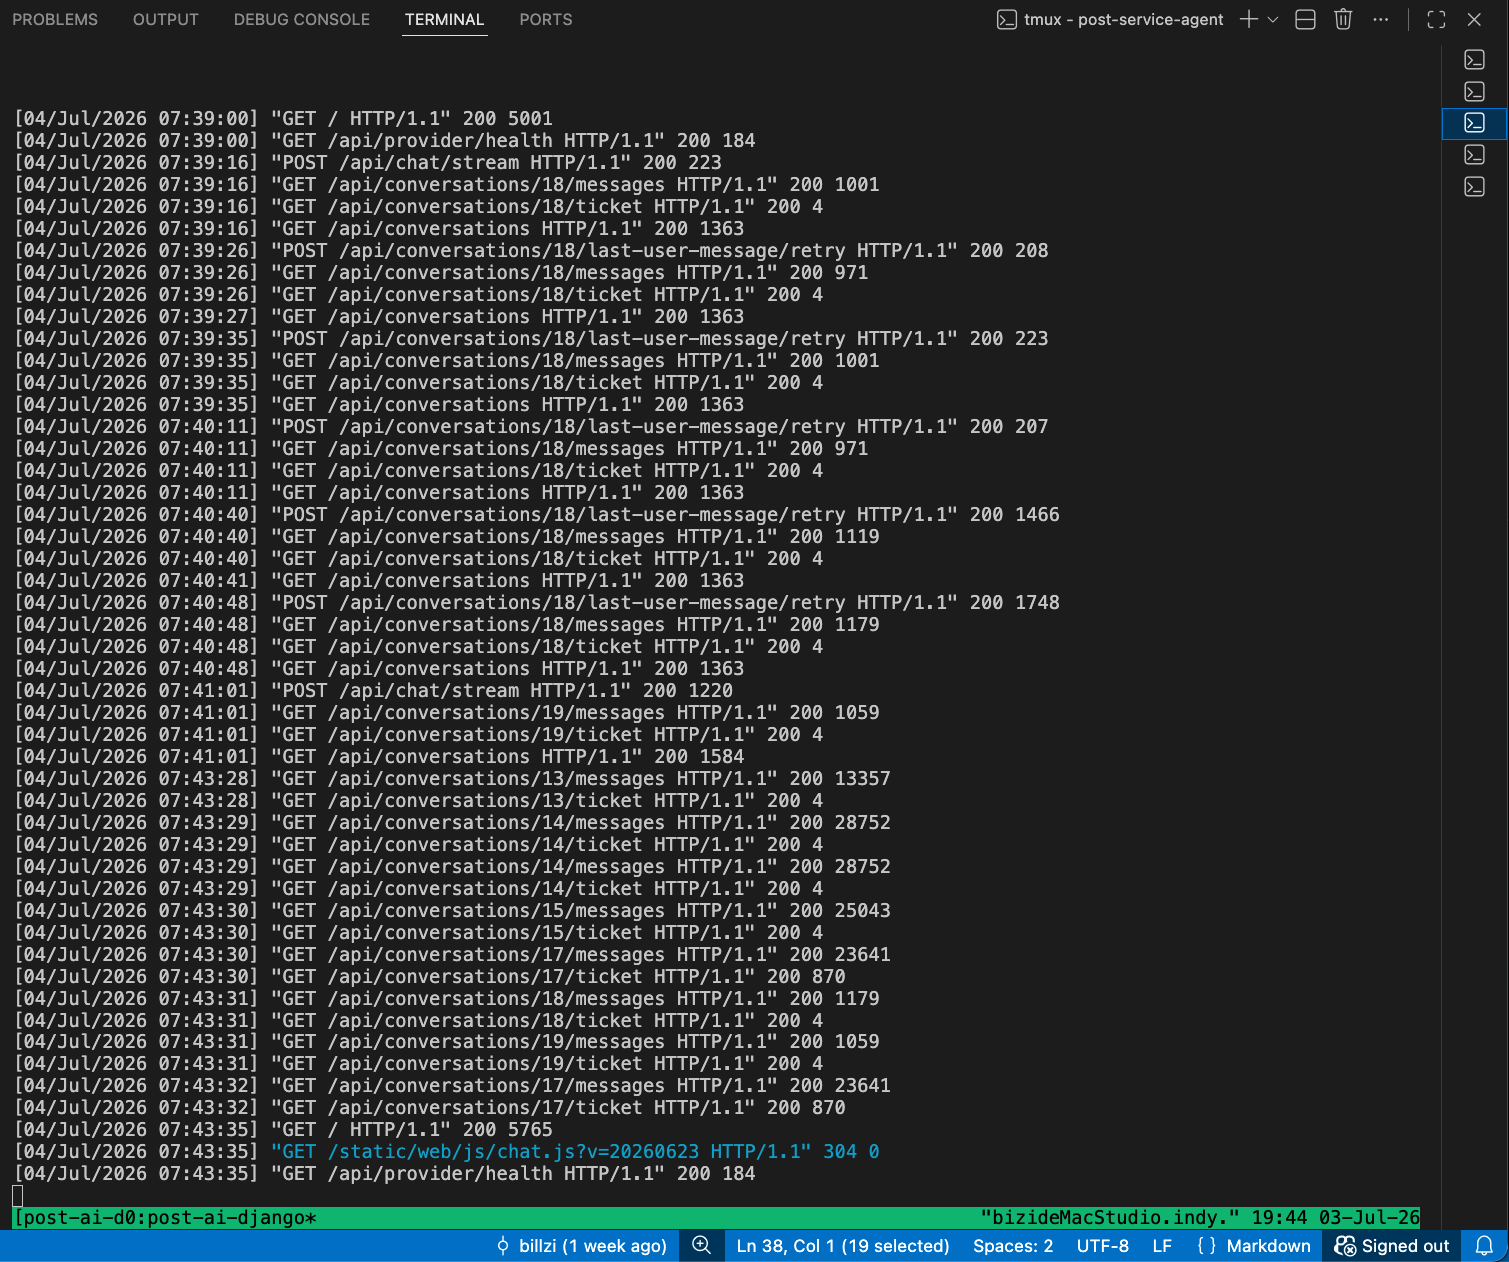The width and height of the screenshot is (1509, 1262).
Task: Click the GET / line with size 5001
Action: 284,119
